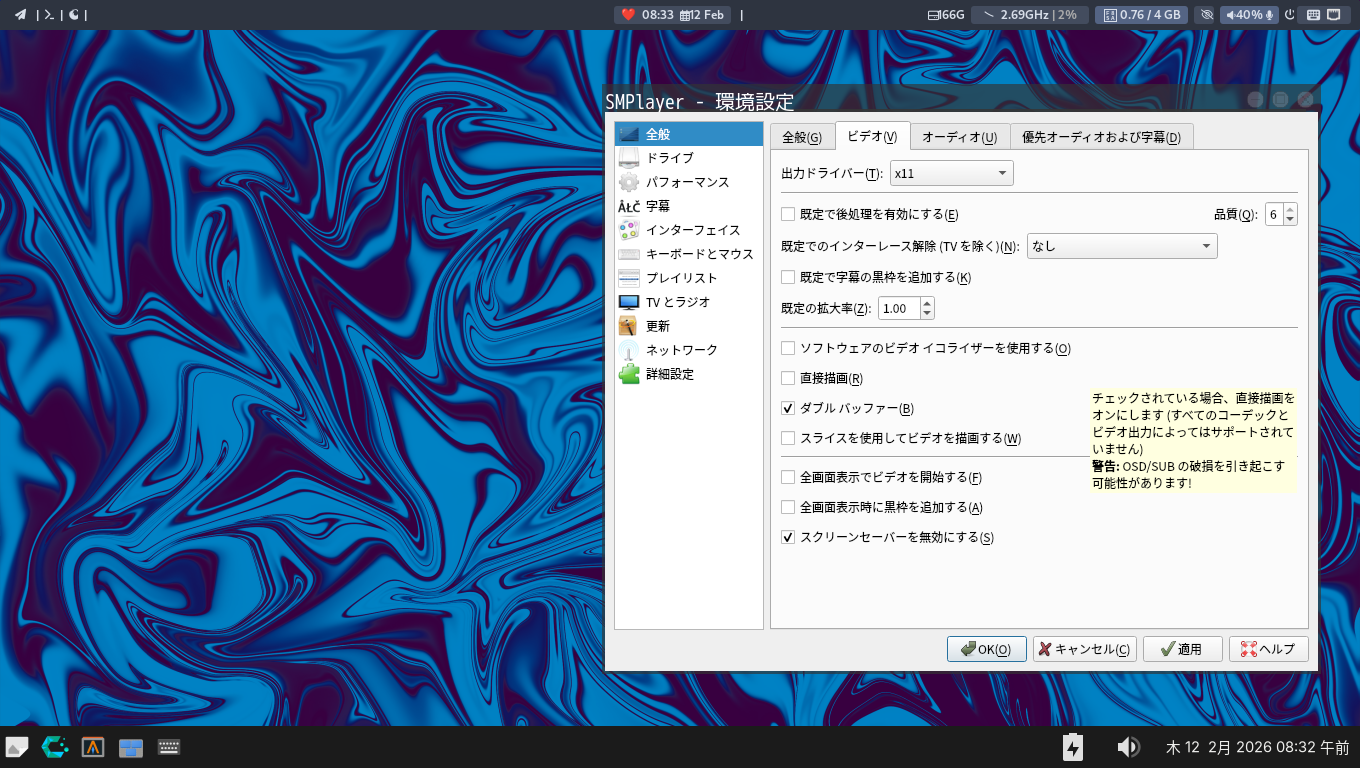Open the teal hexagon app in taskbar
The width and height of the screenshot is (1360, 768).
click(x=55, y=747)
